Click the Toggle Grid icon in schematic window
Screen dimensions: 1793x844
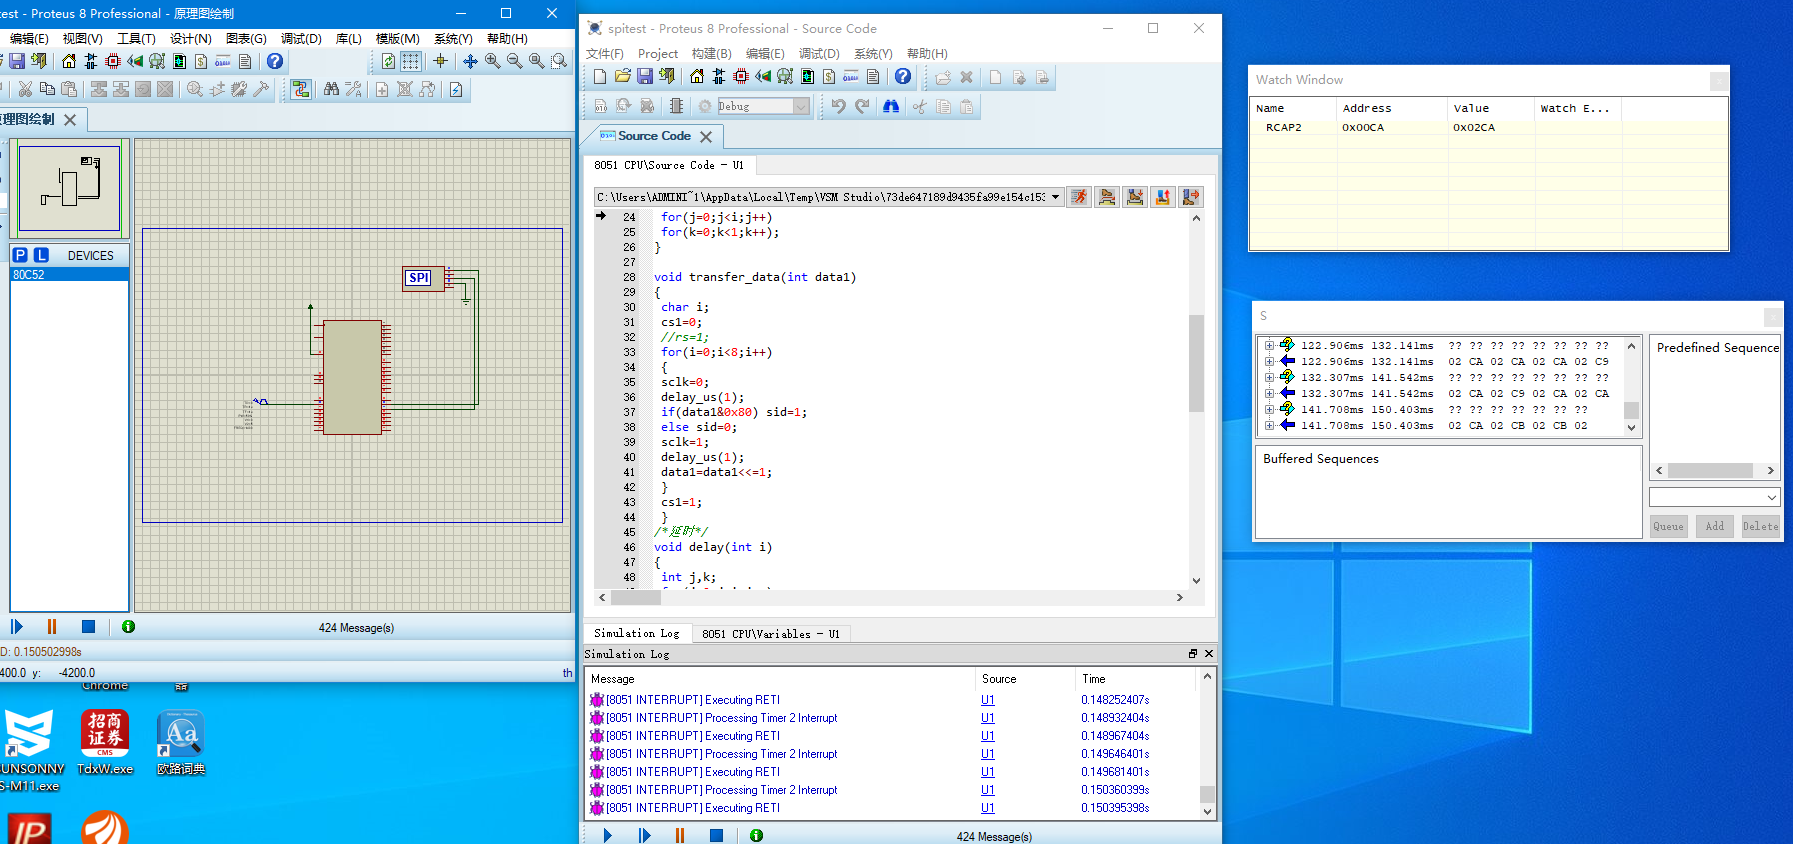[411, 61]
